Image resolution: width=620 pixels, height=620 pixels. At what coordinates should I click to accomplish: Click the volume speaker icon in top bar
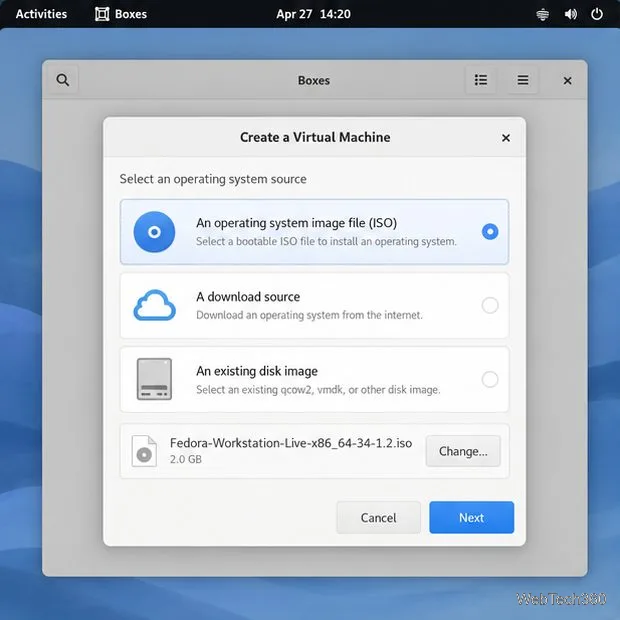point(570,14)
